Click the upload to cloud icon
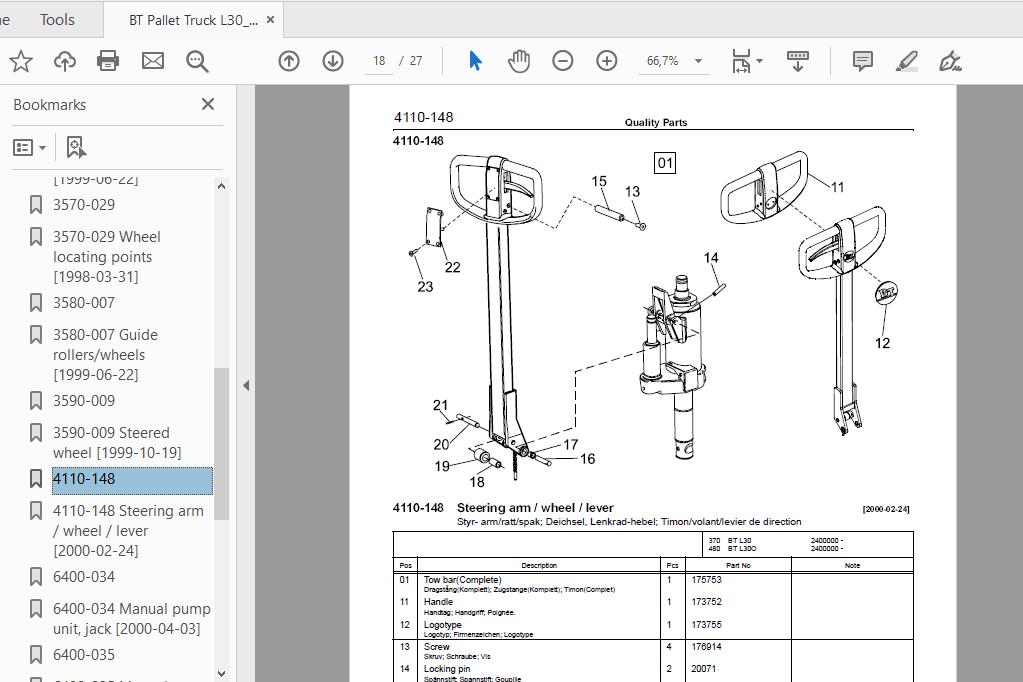1023x682 pixels. pos(65,61)
